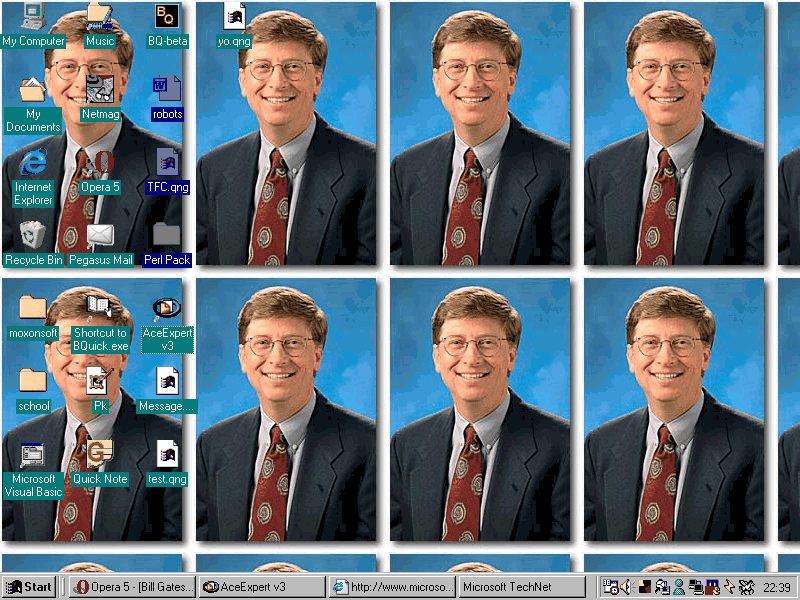Viewport: 800px width, 600px height.
Task: Click the system clock showing 22:39
Action: point(777,587)
